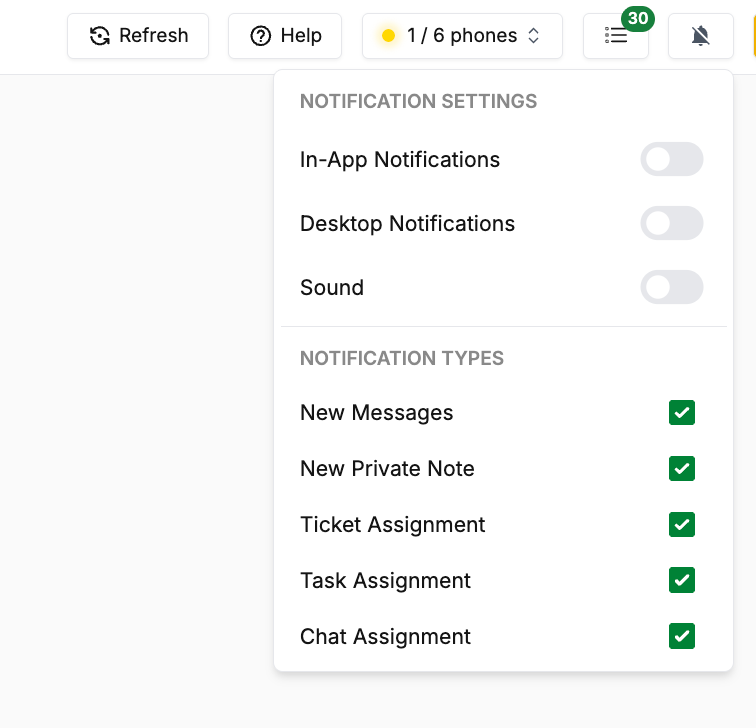Turn on Desktop Notifications switch

point(672,223)
